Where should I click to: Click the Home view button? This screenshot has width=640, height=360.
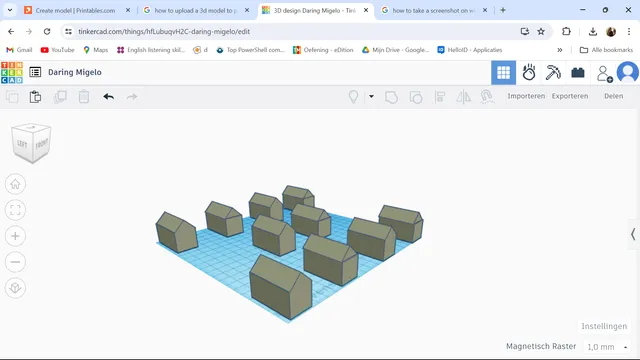(16, 184)
